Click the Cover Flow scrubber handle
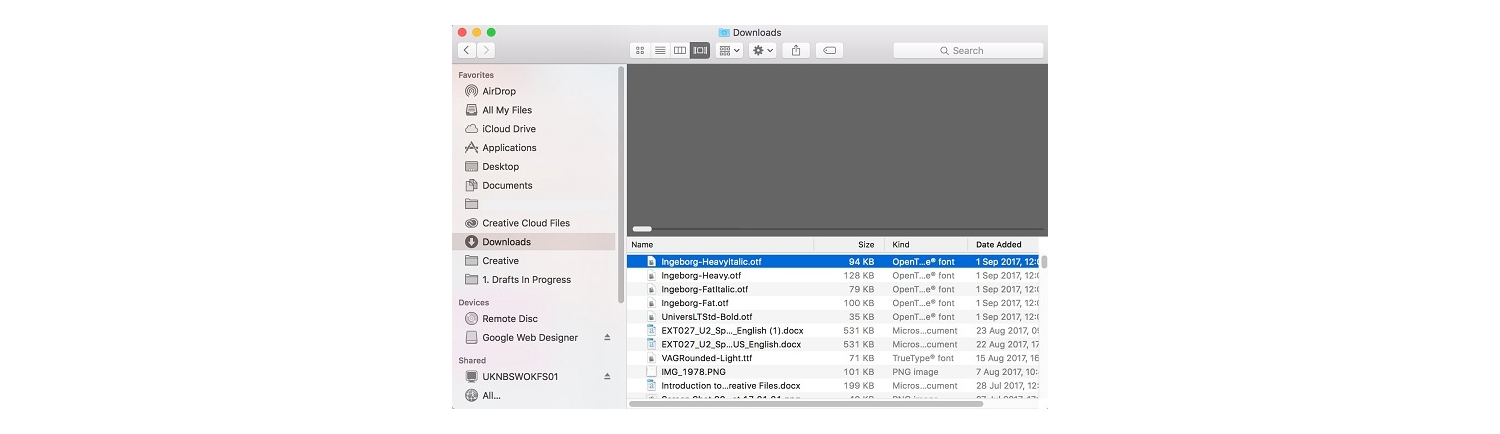 (642, 229)
